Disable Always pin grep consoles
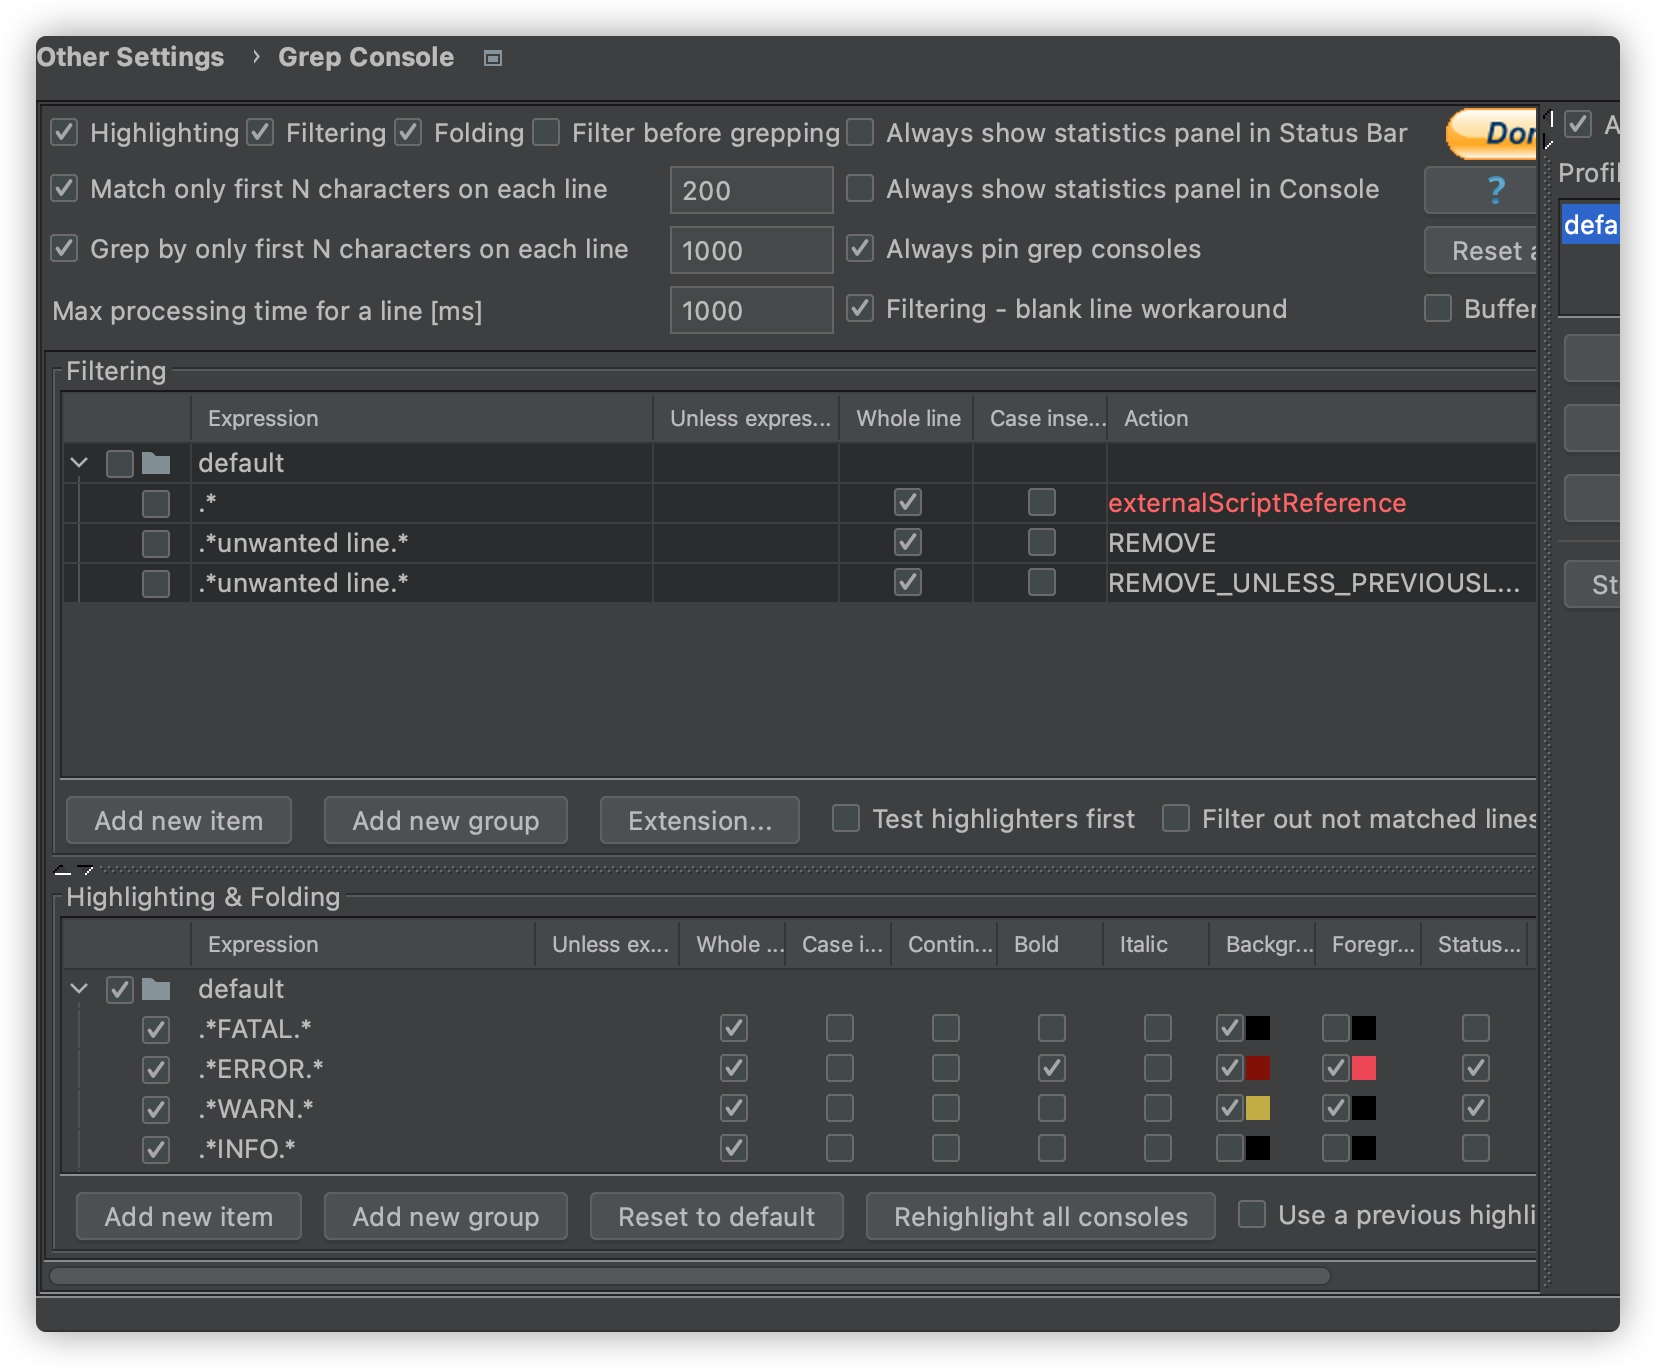 click(860, 249)
